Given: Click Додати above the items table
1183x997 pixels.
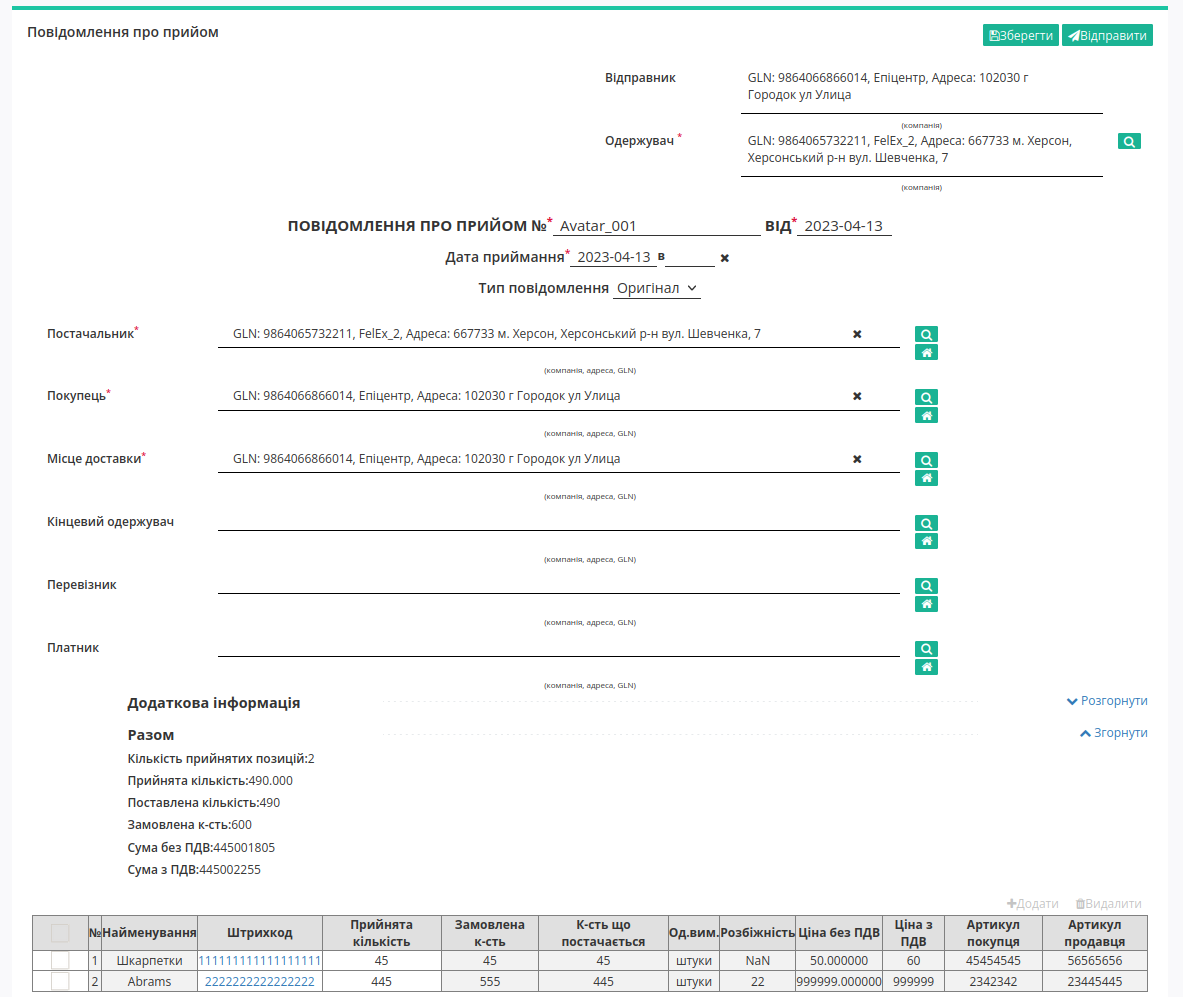Looking at the screenshot, I should click(1032, 903).
